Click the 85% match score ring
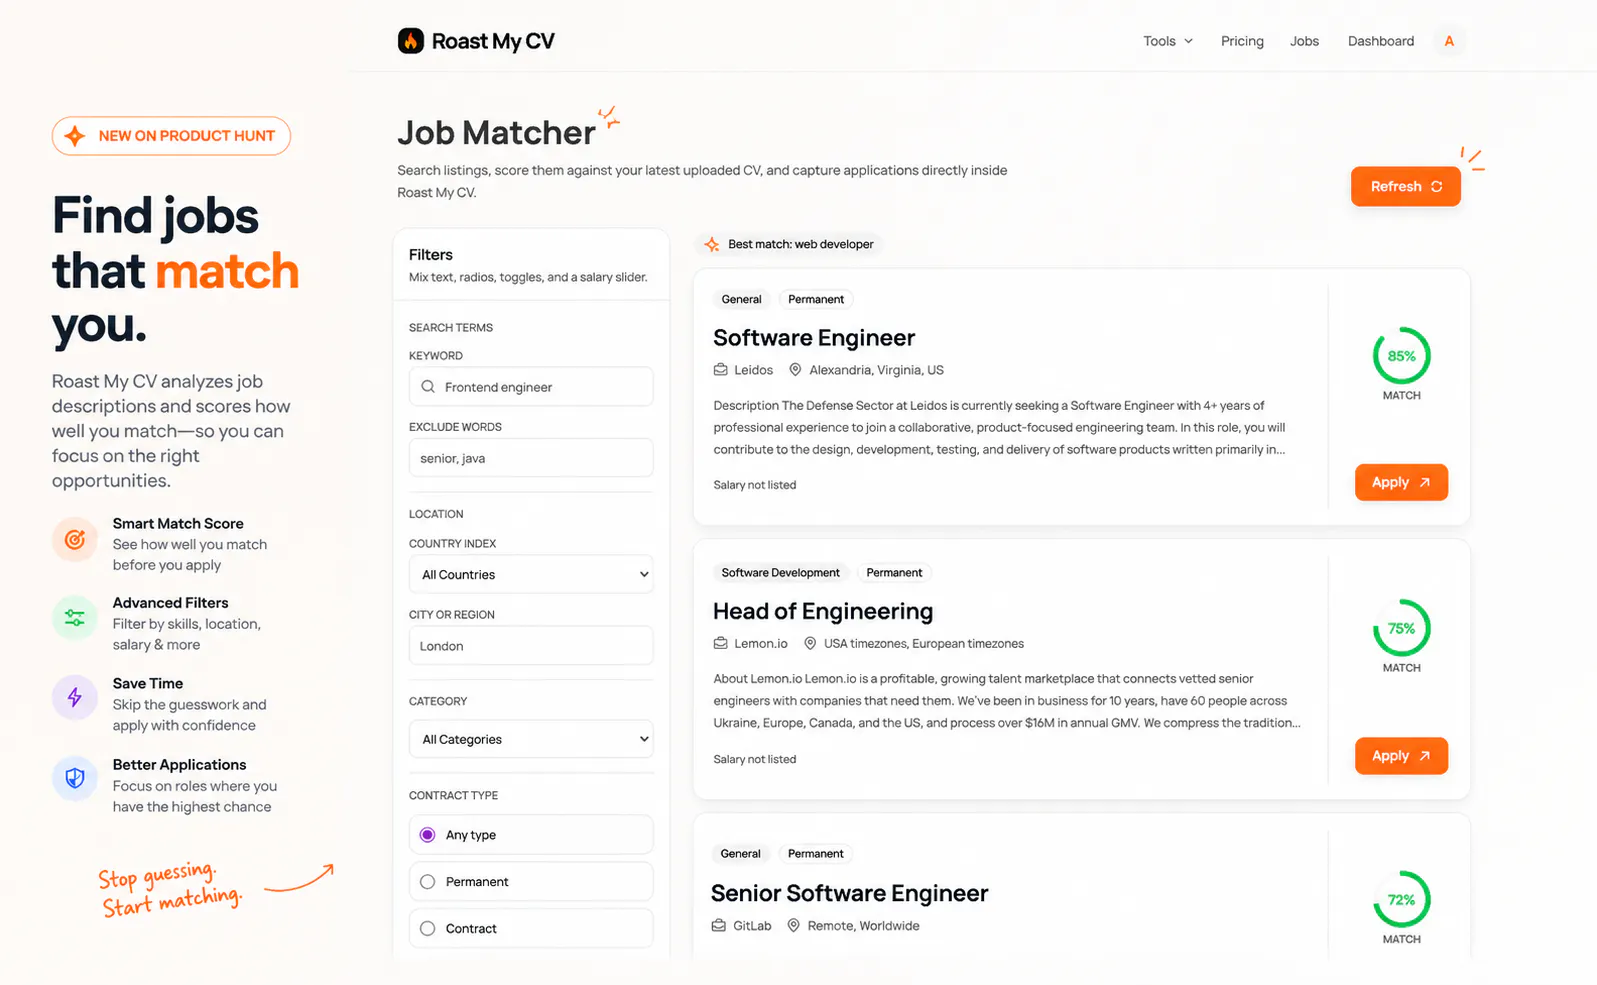 pyautogui.click(x=1401, y=356)
